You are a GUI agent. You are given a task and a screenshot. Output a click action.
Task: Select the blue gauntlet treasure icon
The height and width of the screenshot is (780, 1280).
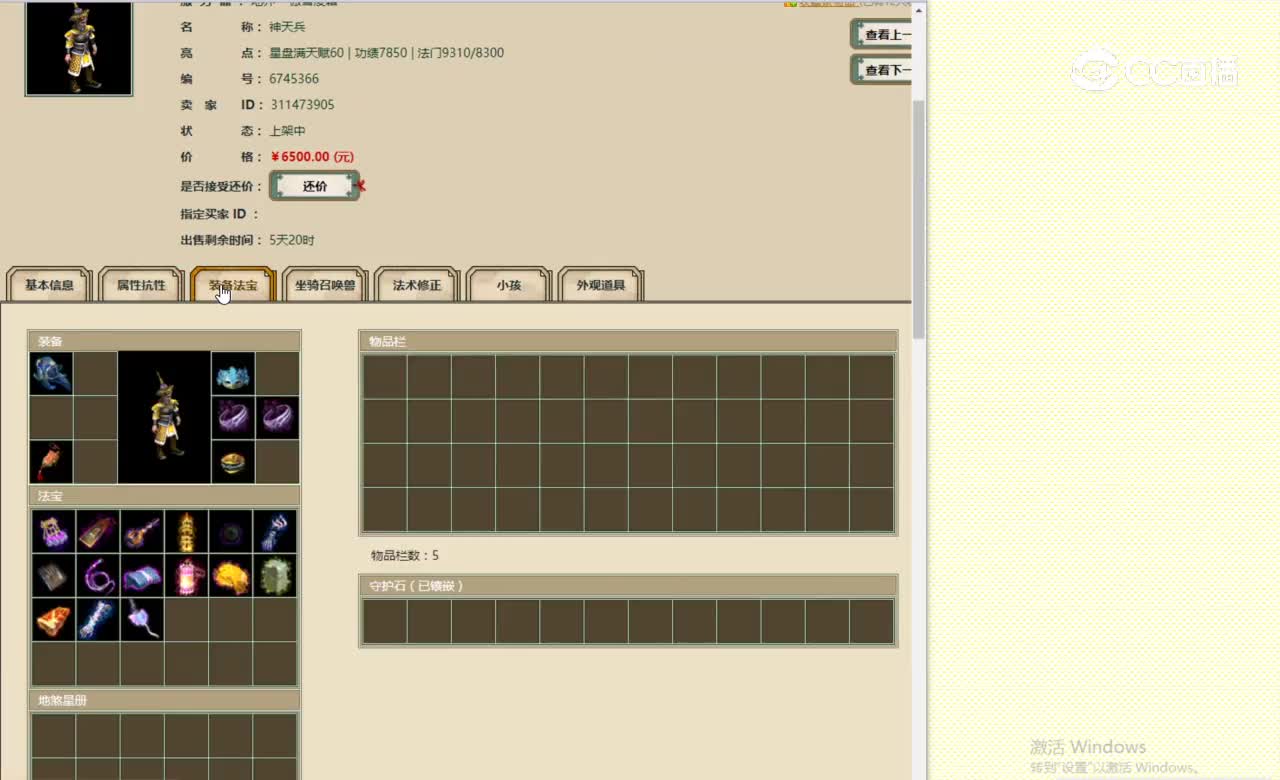click(x=274, y=531)
